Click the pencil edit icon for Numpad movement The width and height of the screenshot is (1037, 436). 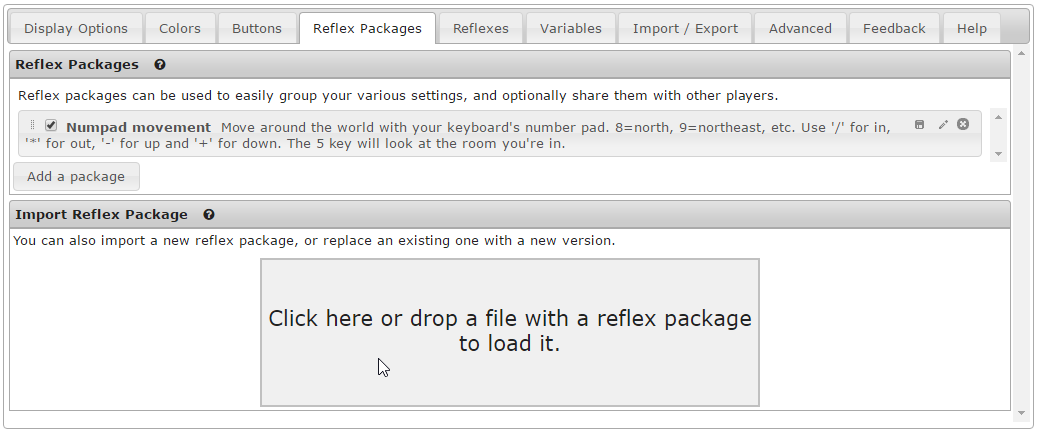(942, 124)
